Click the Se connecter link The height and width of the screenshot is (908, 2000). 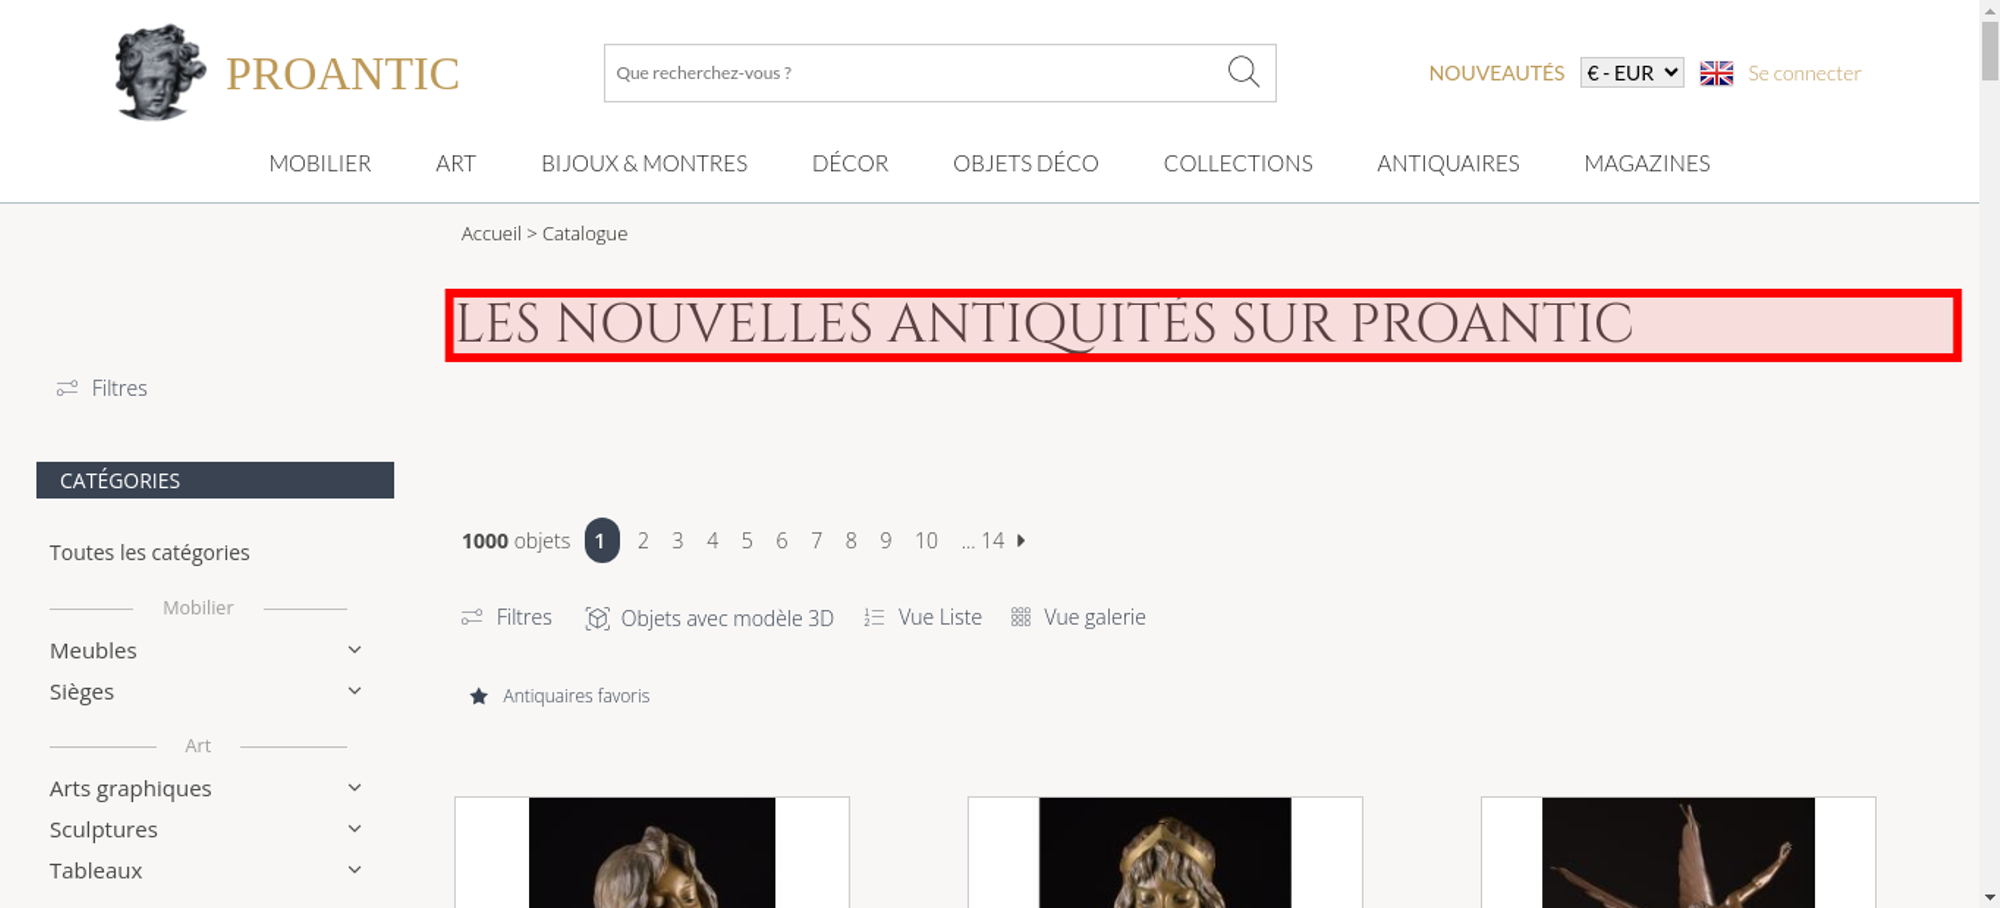[1804, 73]
